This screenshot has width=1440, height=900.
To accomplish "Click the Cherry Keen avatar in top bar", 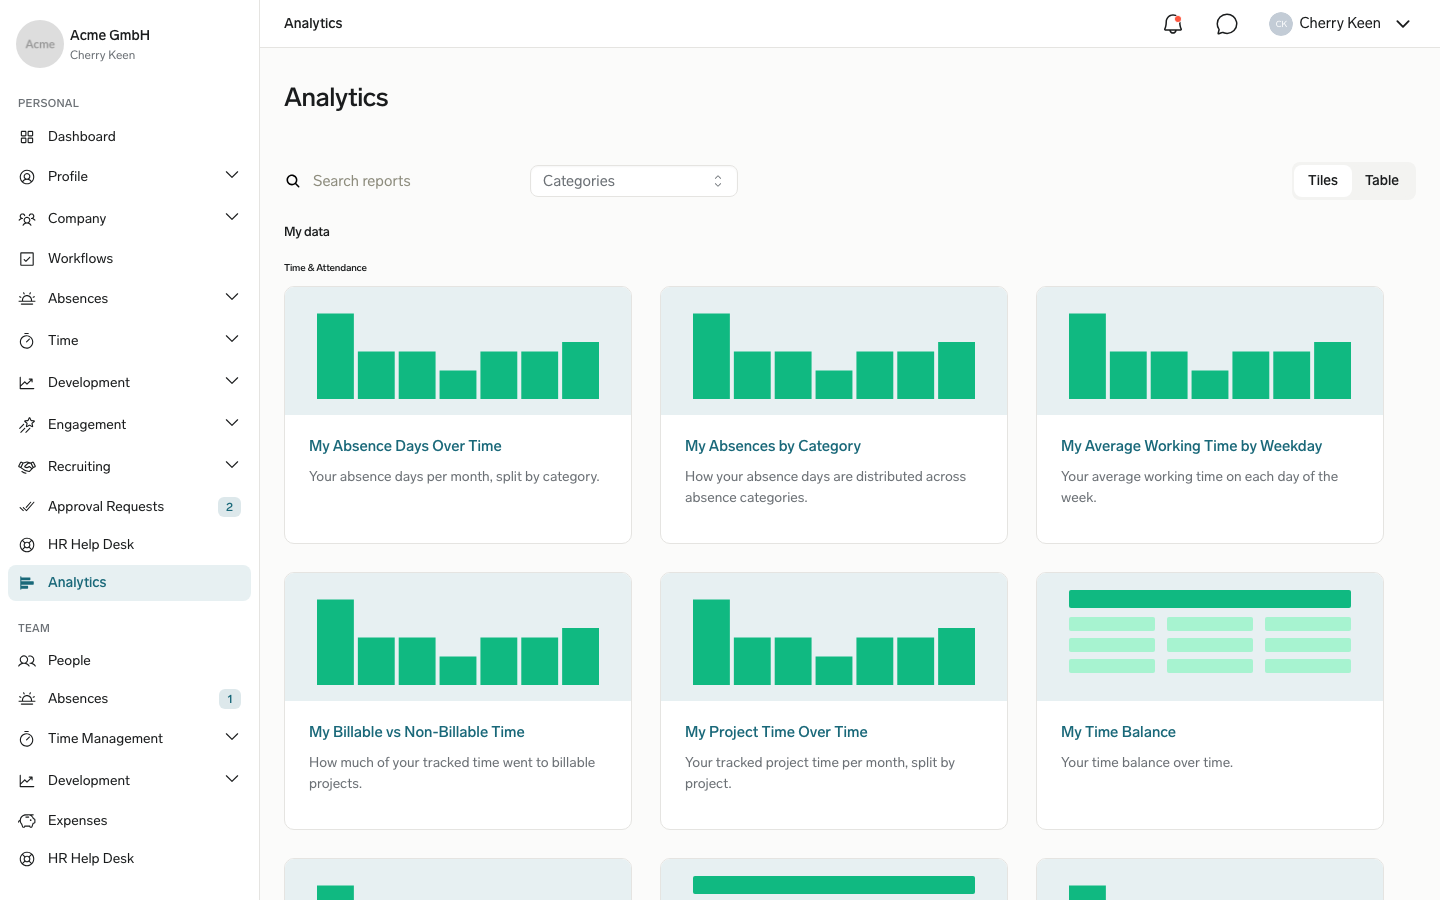I will click(x=1281, y=24).
